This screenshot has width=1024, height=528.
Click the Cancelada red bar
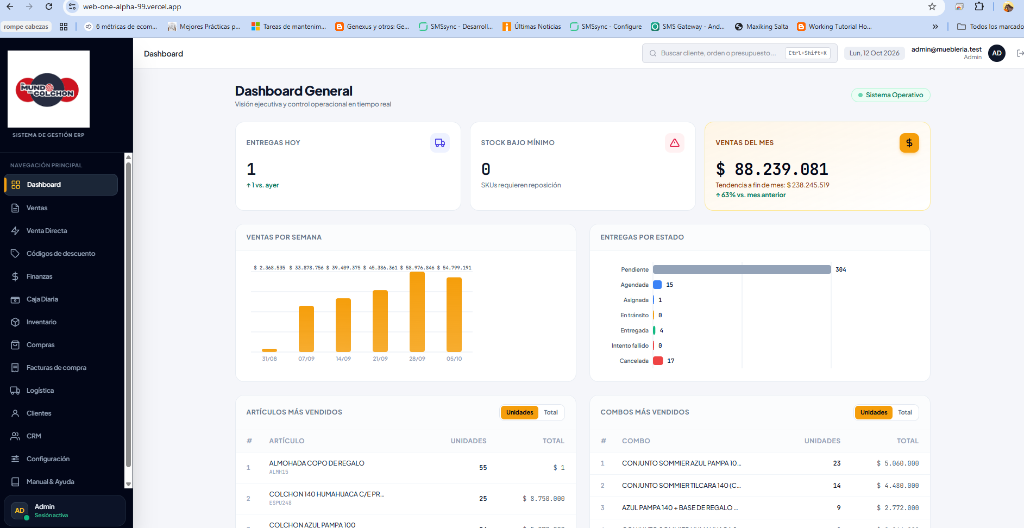[658, 361]
